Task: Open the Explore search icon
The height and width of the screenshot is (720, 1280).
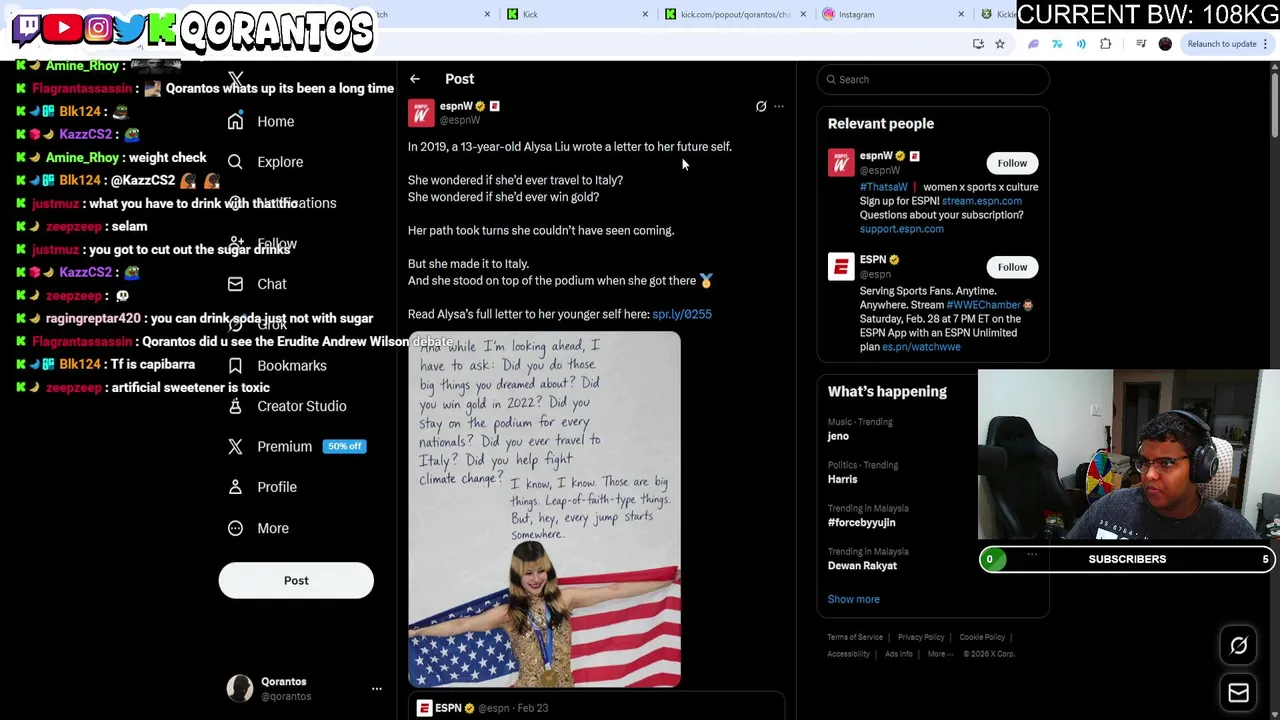Action: tap(235, 162)
